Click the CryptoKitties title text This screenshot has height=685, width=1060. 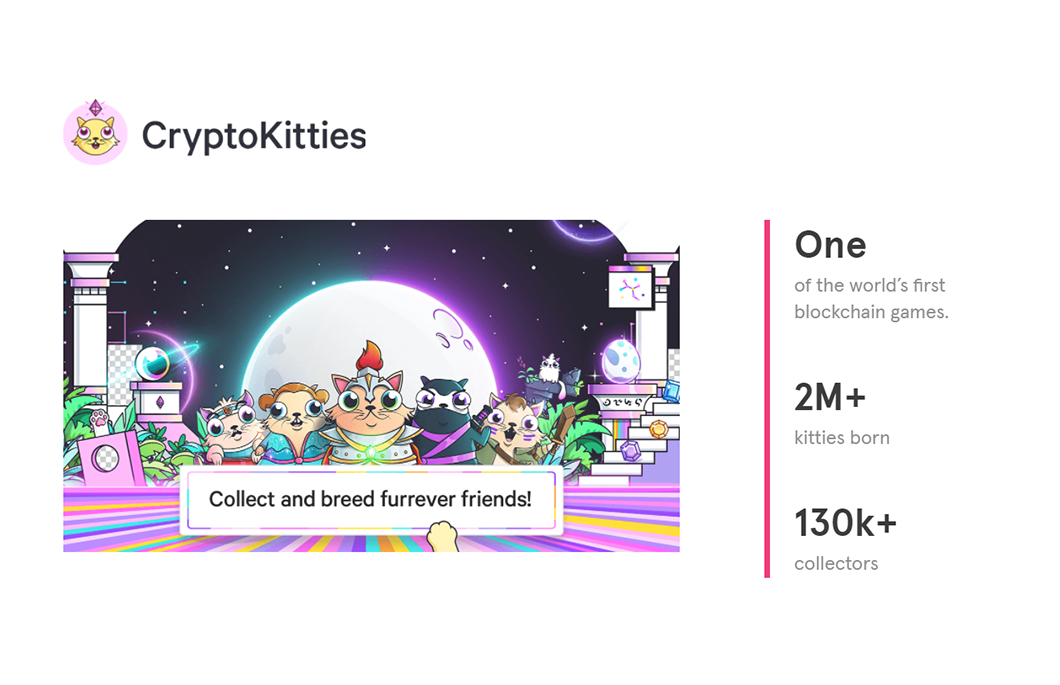pos(254,135)
